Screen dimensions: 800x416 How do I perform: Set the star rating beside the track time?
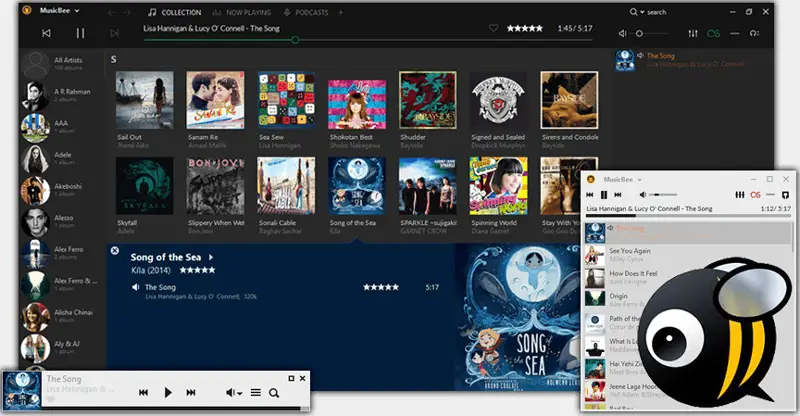[x=524, y=29]
